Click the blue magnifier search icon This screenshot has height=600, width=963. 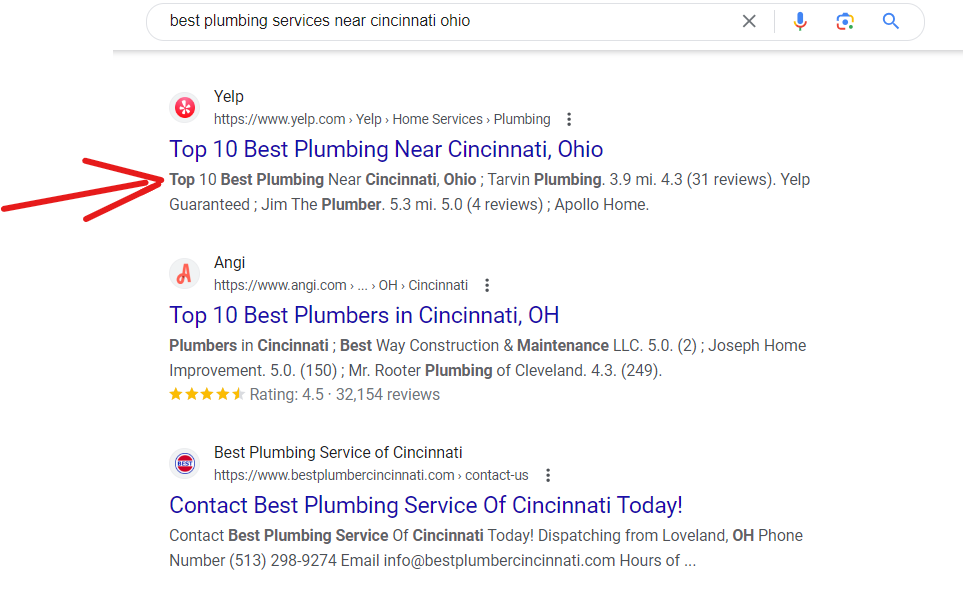tap(890, 20)
